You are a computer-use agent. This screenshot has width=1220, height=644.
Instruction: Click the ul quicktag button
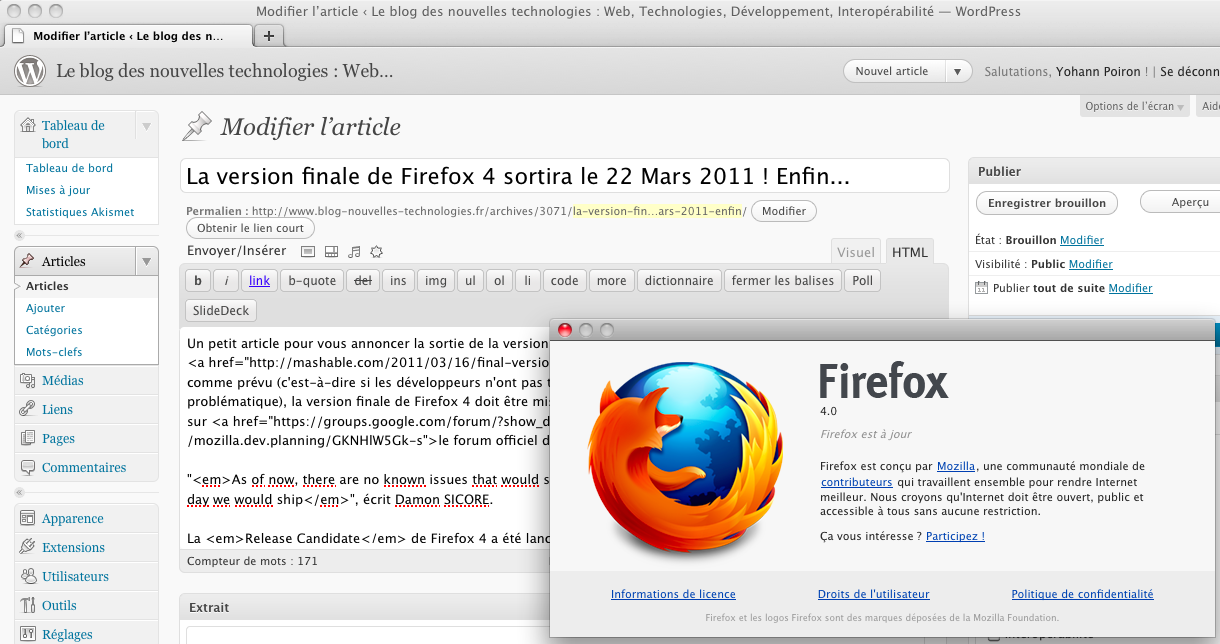470,281
